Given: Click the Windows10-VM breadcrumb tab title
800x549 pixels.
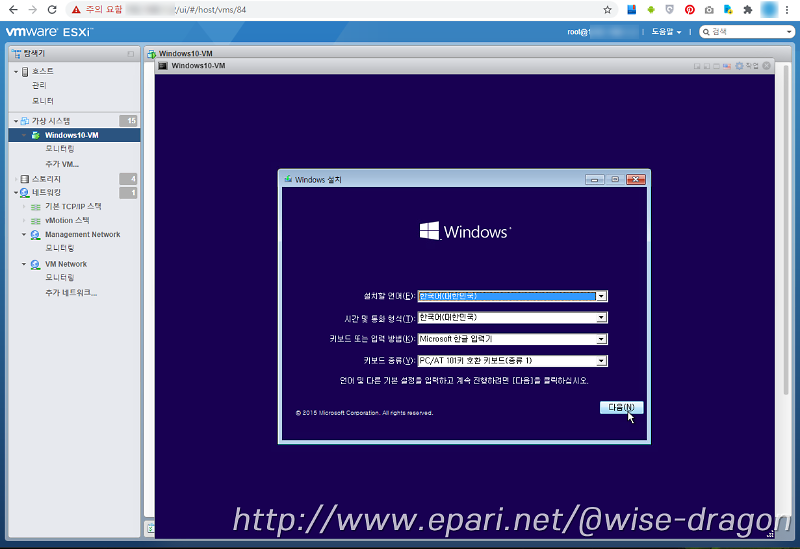Looking at the screenshot, I should [x=186, y=54].
